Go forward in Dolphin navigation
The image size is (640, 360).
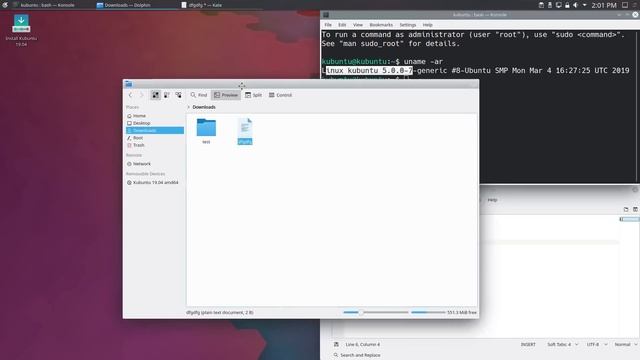pos(141,95)
